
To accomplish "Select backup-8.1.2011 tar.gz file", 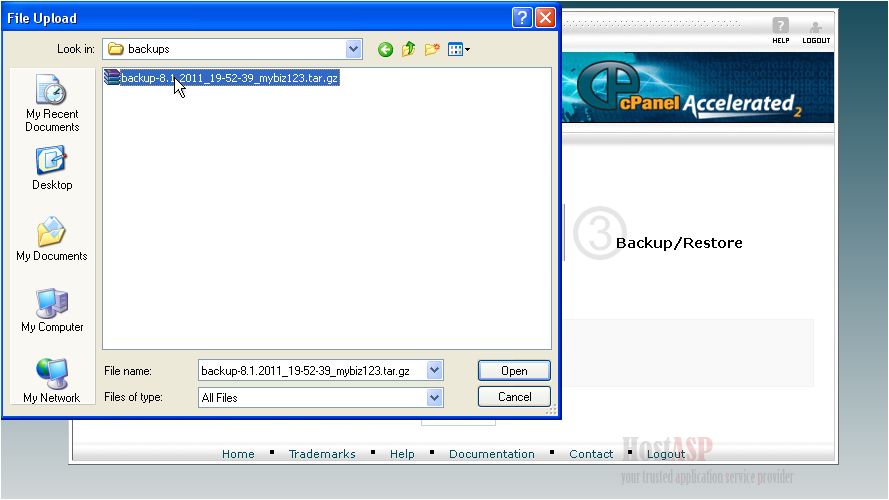I will tap(229, 78).
